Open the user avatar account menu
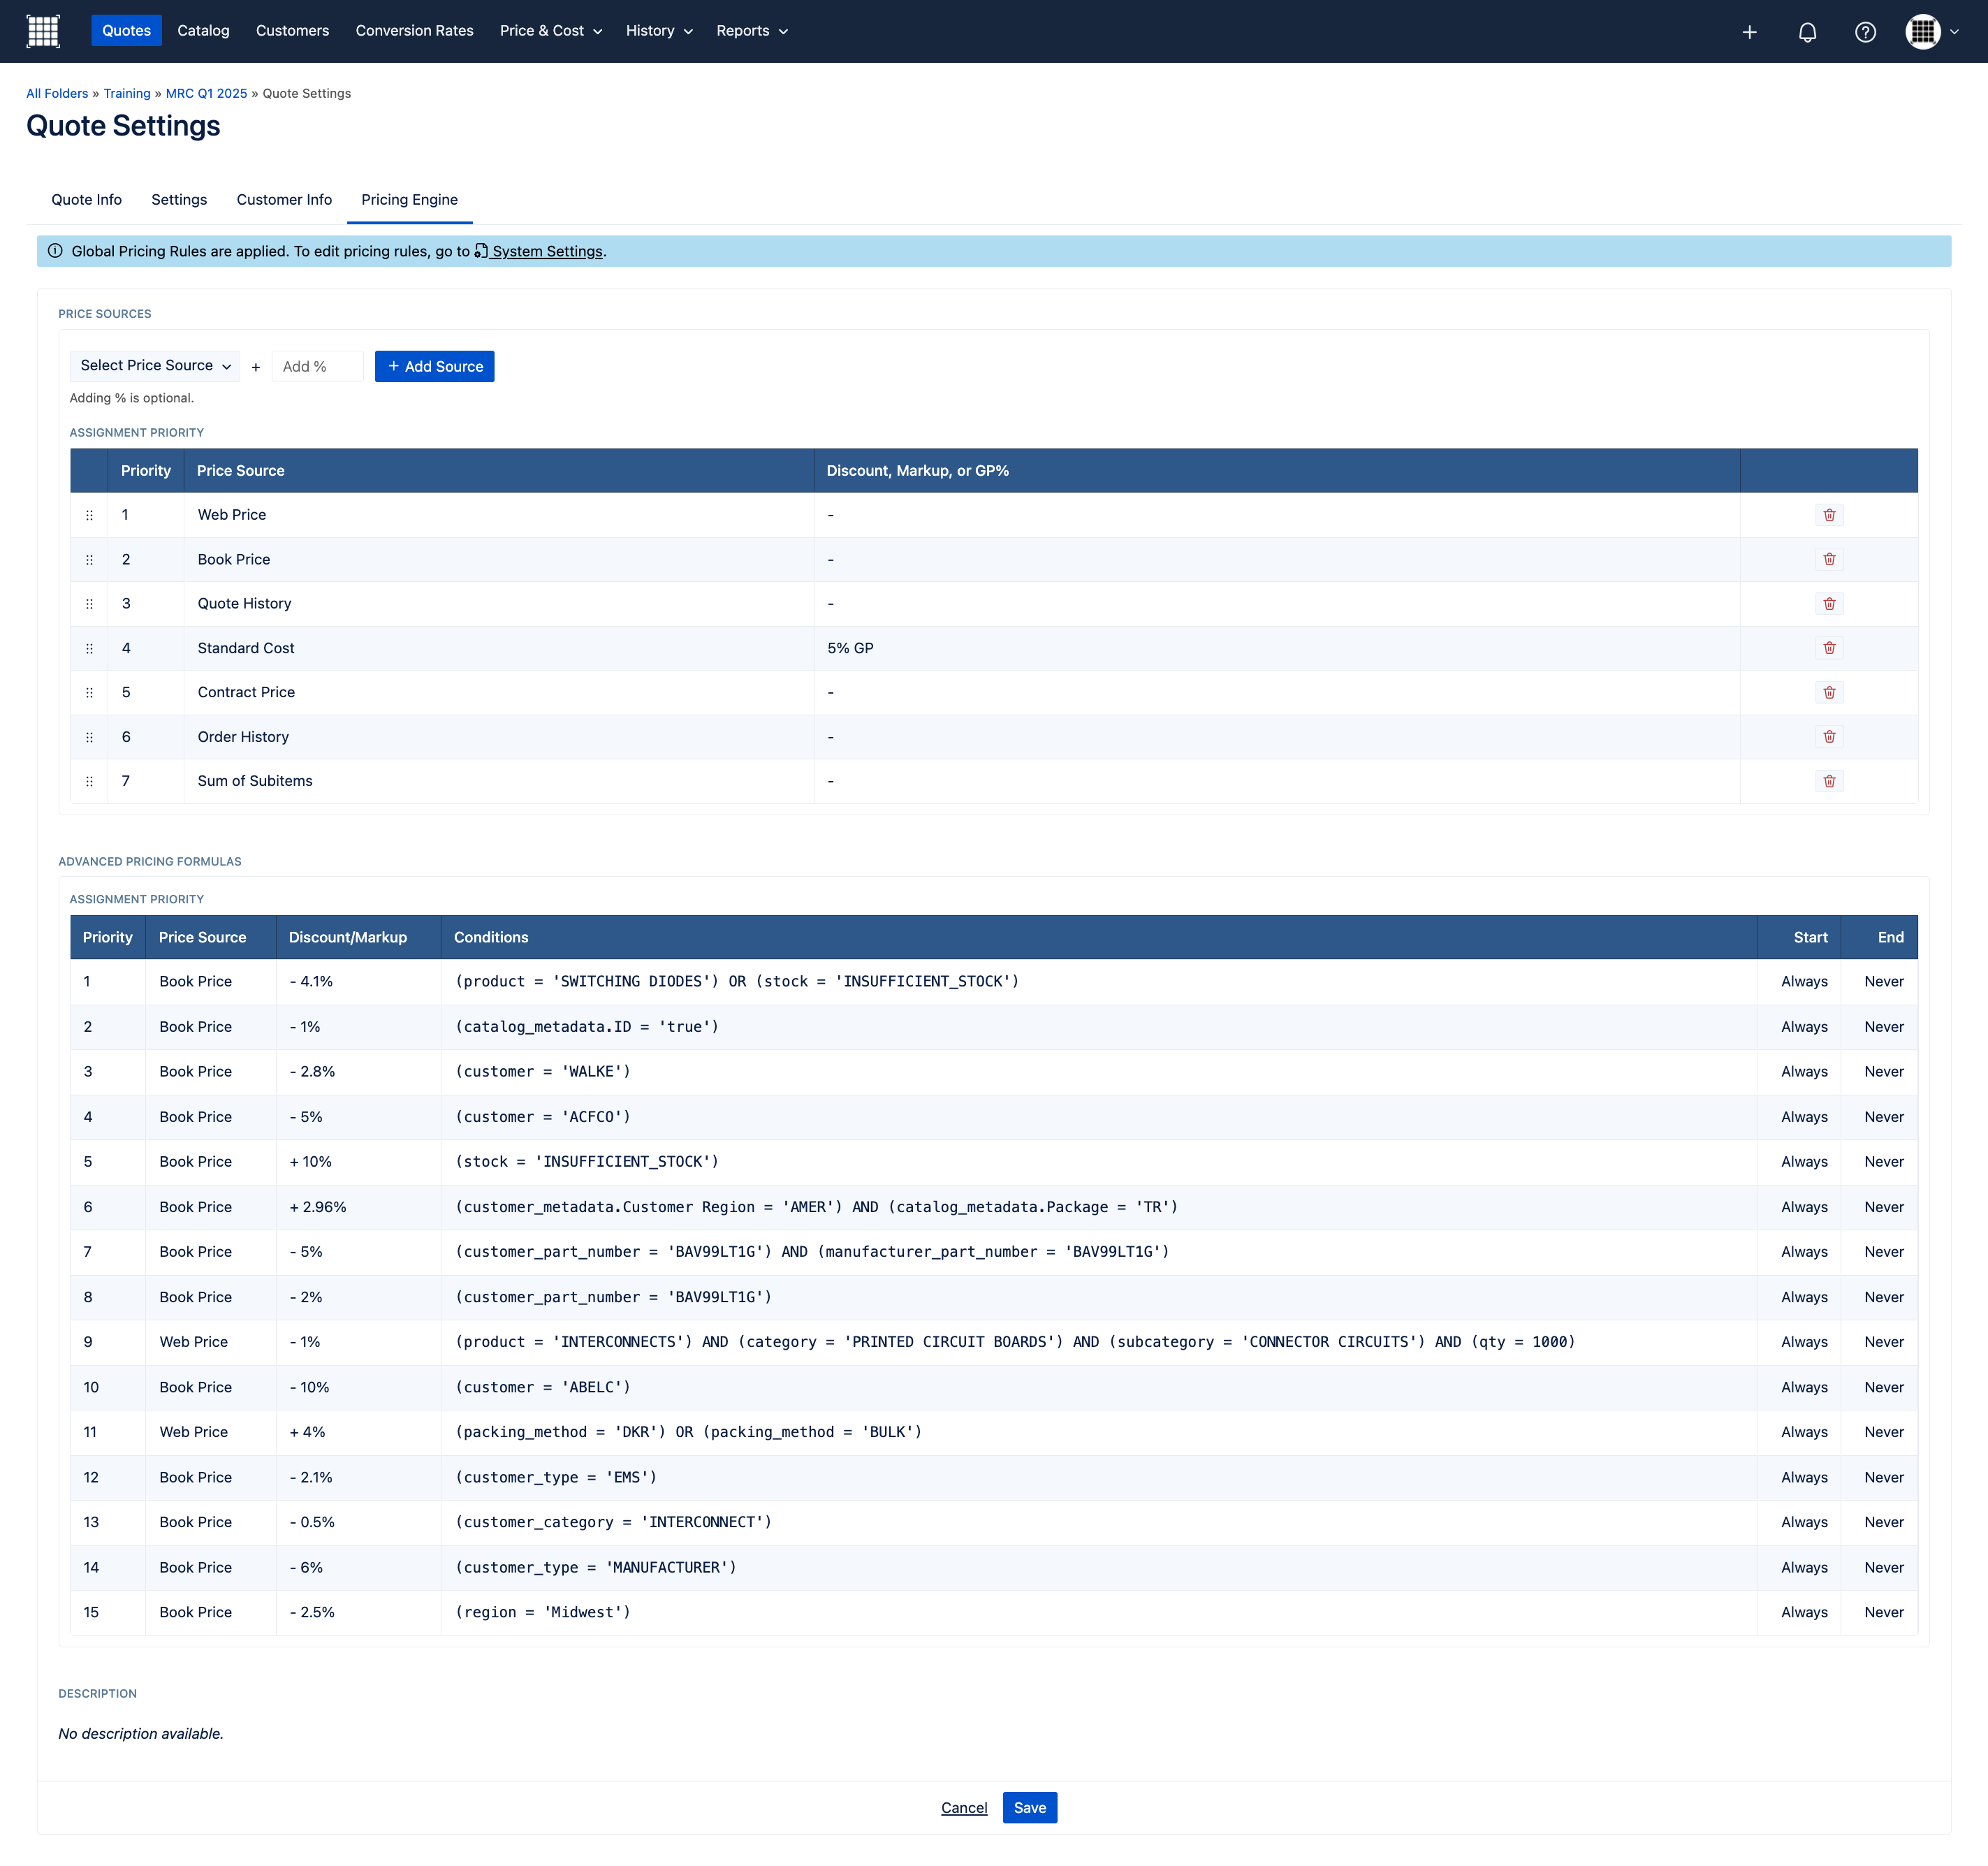The width and height of the screenshot is (1988, 1866). [1931, 31]
